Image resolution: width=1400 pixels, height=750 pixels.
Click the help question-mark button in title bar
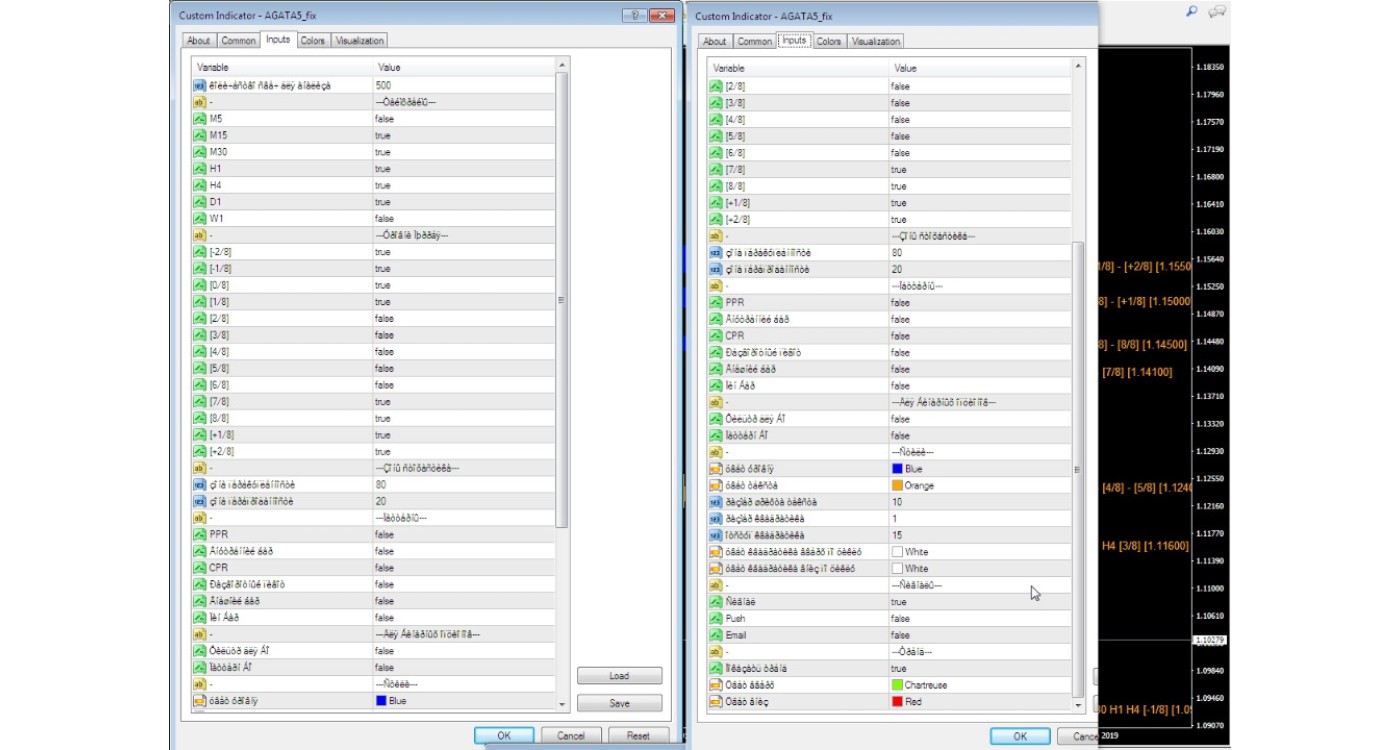click(634, 15)
